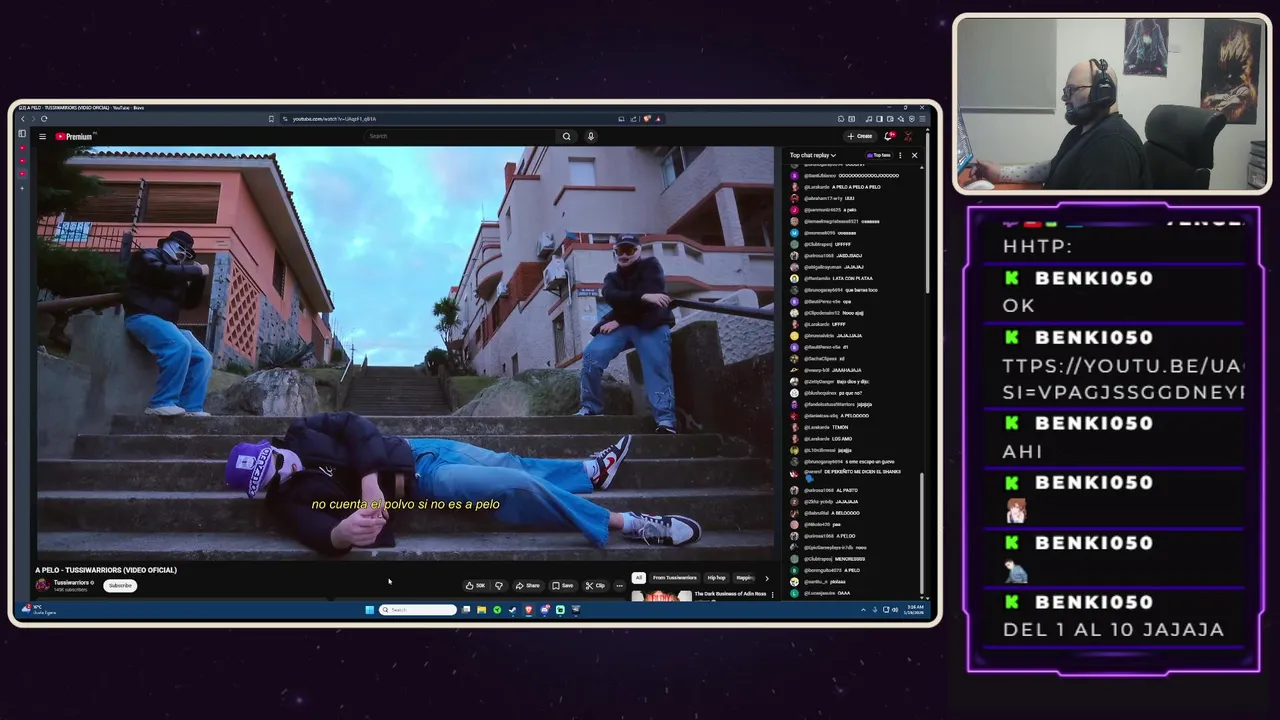Open the Top fans badge button

point(878,155)
